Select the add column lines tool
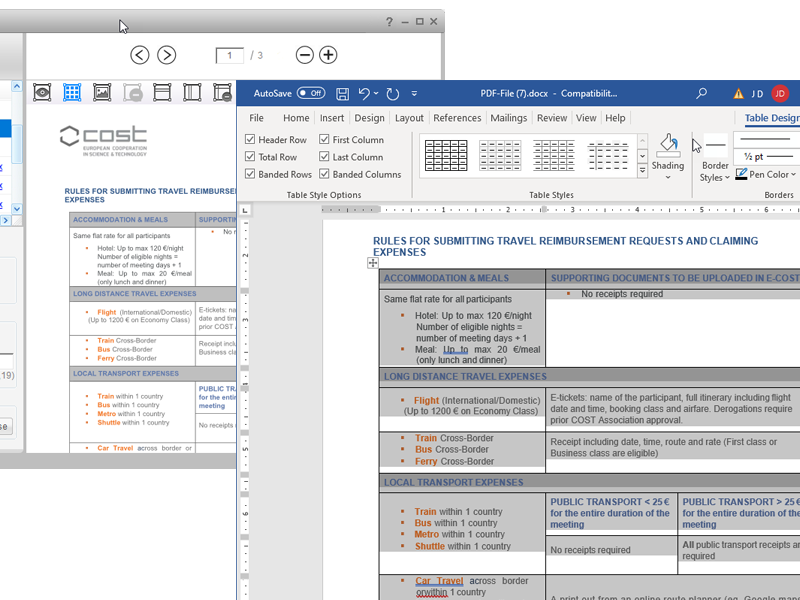The height and width of the screenshot is (600, 800). [x=192, y=92]
